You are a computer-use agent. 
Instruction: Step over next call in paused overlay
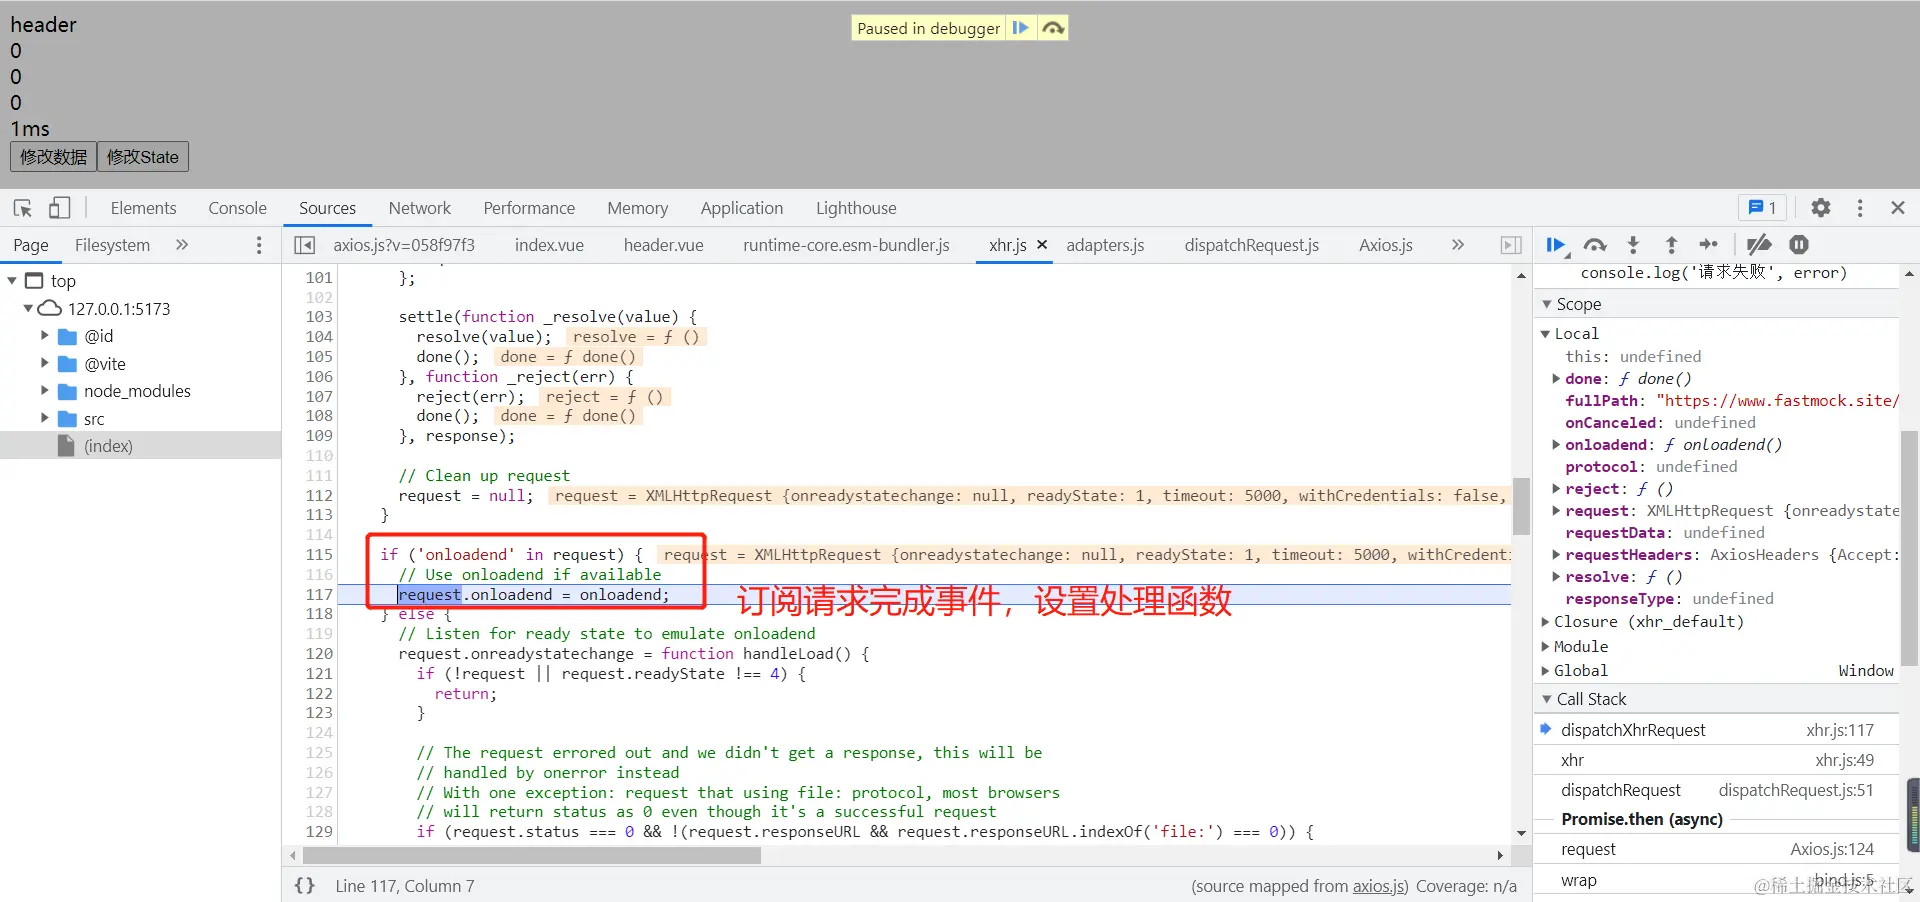click(x=1052, y=28)
